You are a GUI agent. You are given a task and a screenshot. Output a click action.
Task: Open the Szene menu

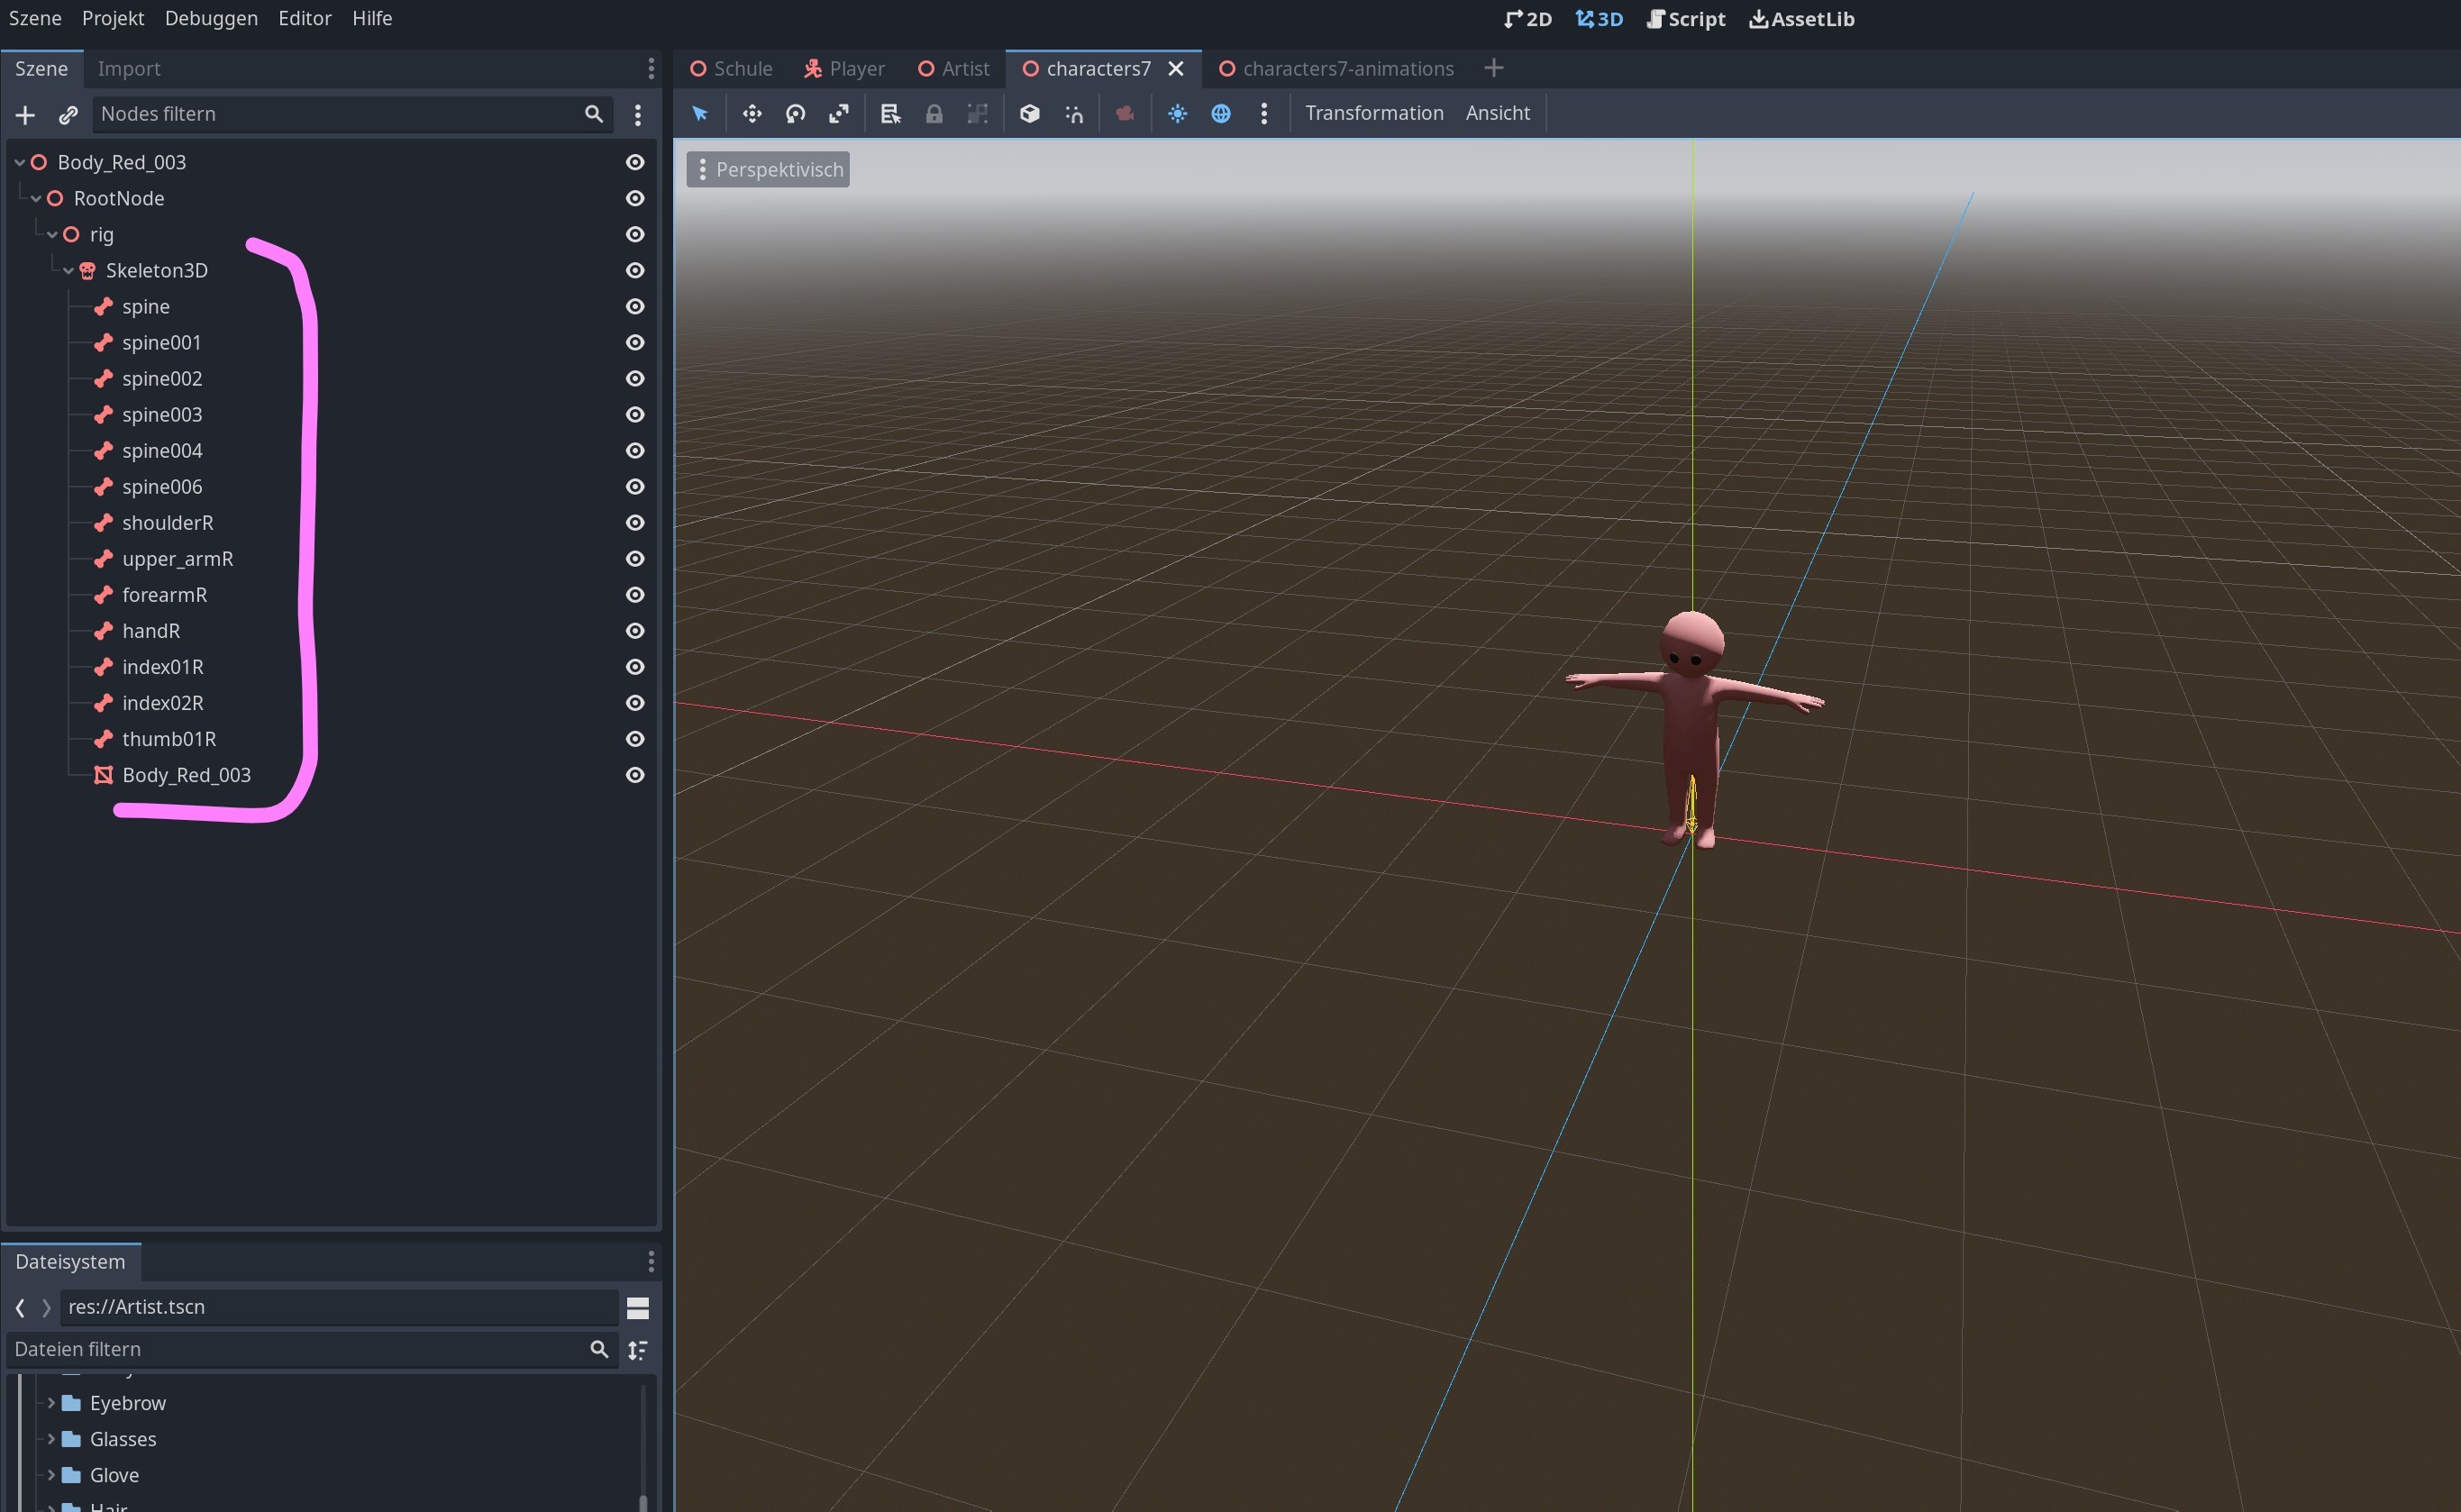pyautogui.click(x=35, y=18)
